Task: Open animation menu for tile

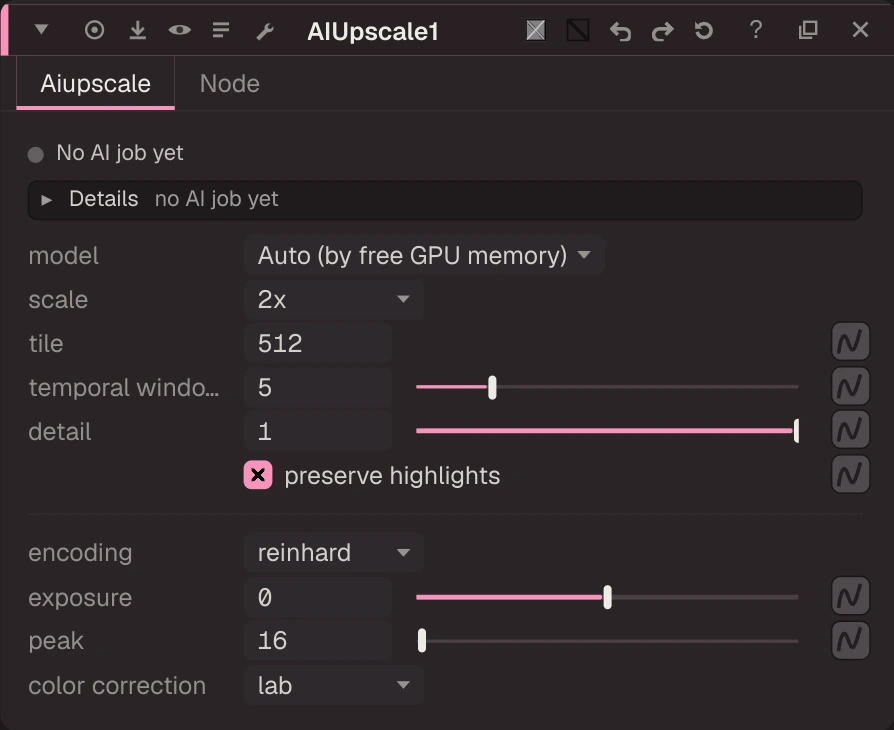Action: tap(850, 342)
